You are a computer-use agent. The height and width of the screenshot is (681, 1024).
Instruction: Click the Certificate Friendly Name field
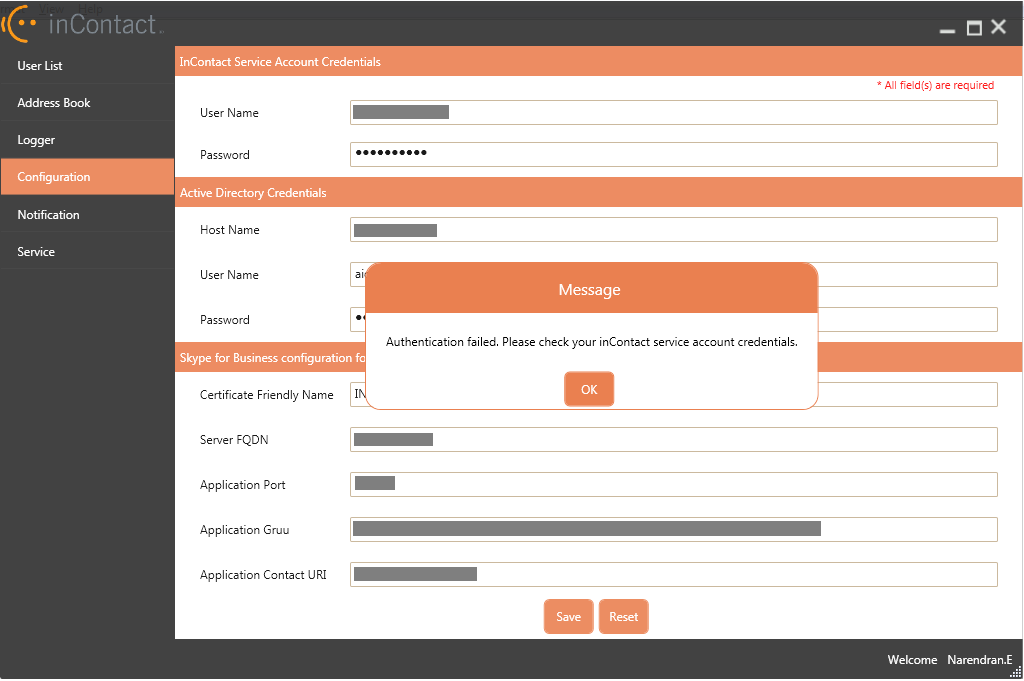pyautogui.click(x=908, y=394)
